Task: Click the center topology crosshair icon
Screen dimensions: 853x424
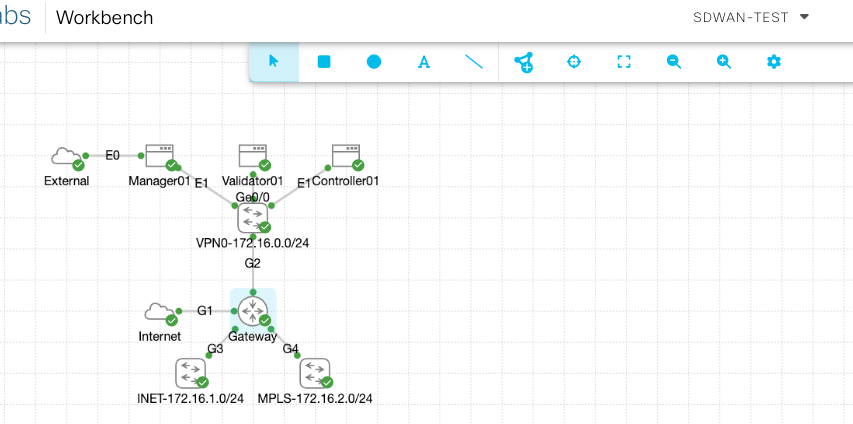Action: (x=574, y=62)
